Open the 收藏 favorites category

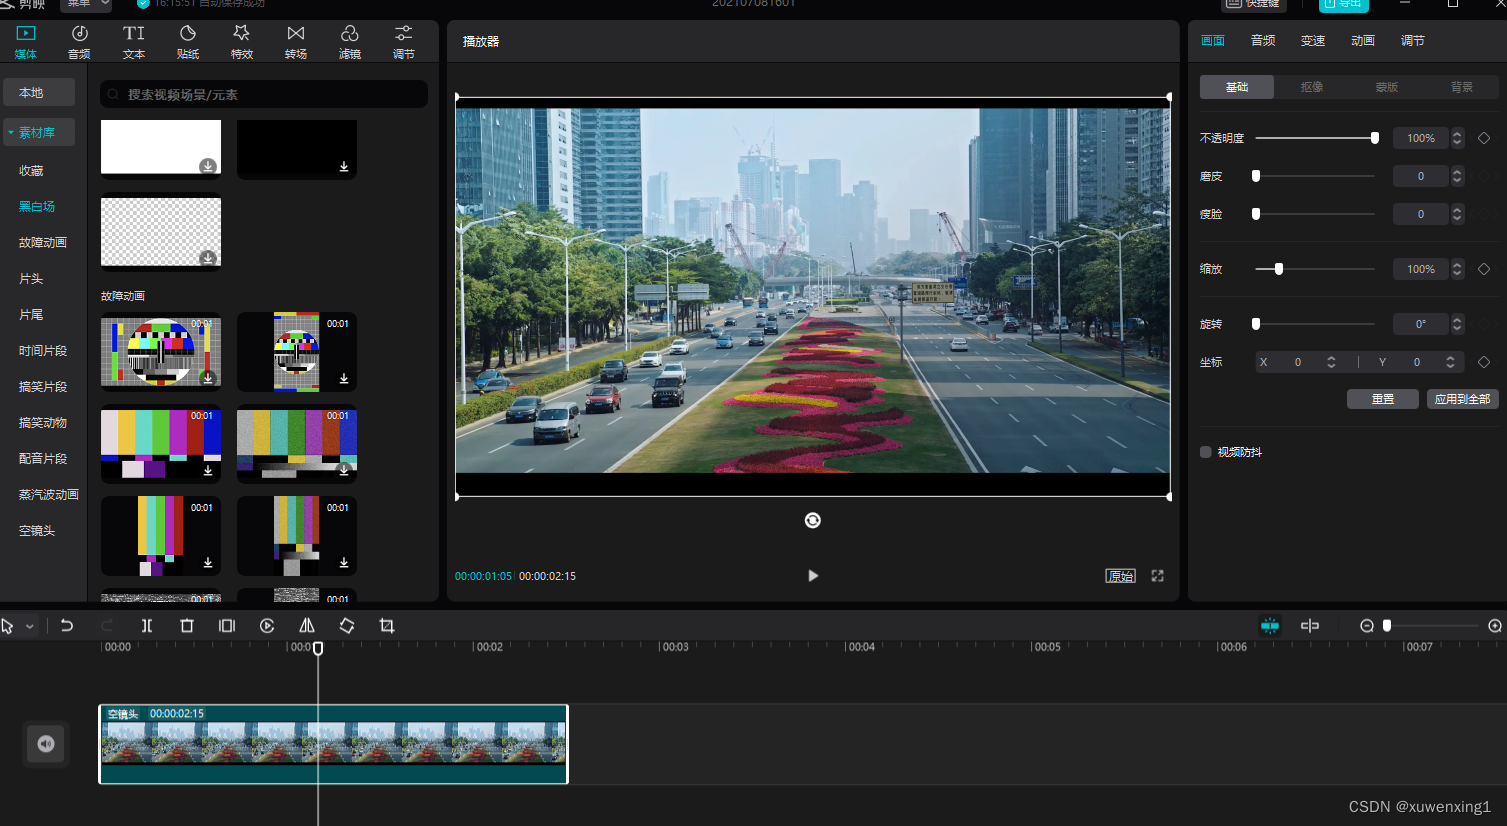[31, 171]
